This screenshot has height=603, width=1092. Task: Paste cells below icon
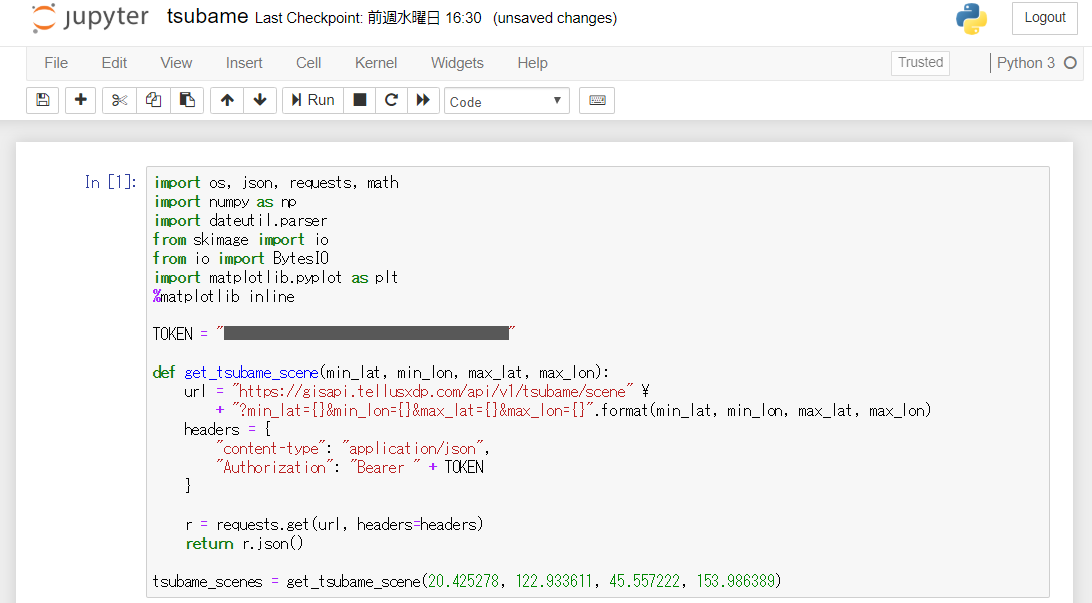click(187, 100)
